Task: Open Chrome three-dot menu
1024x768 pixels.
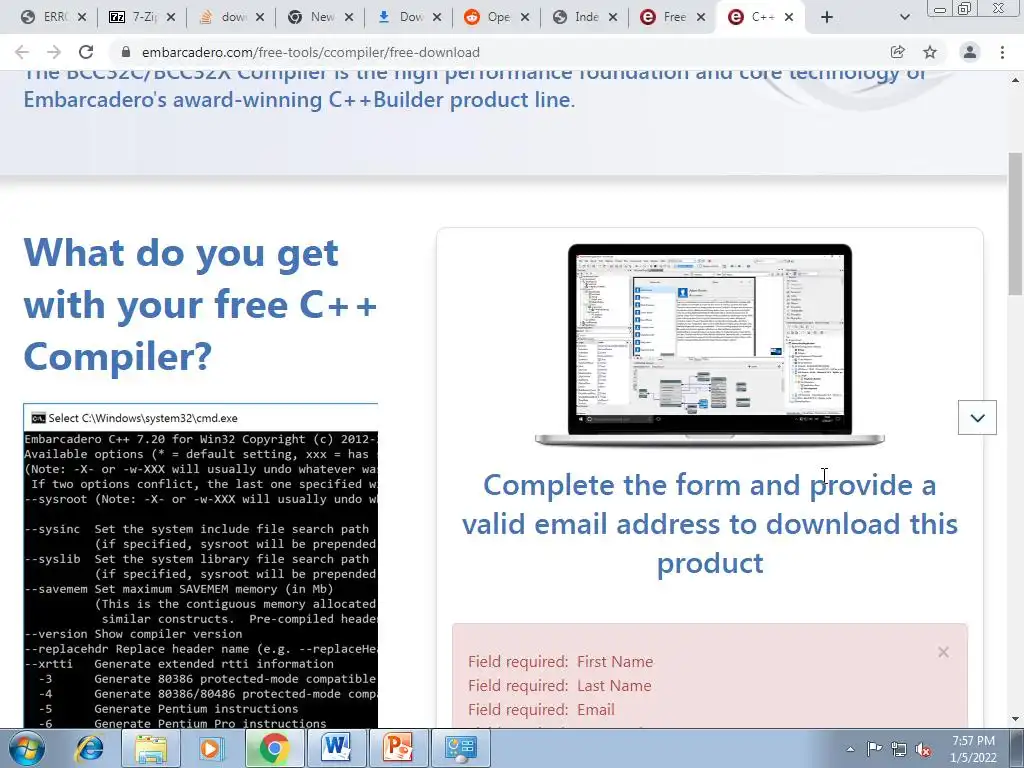Action: [x=1002, y=52]
